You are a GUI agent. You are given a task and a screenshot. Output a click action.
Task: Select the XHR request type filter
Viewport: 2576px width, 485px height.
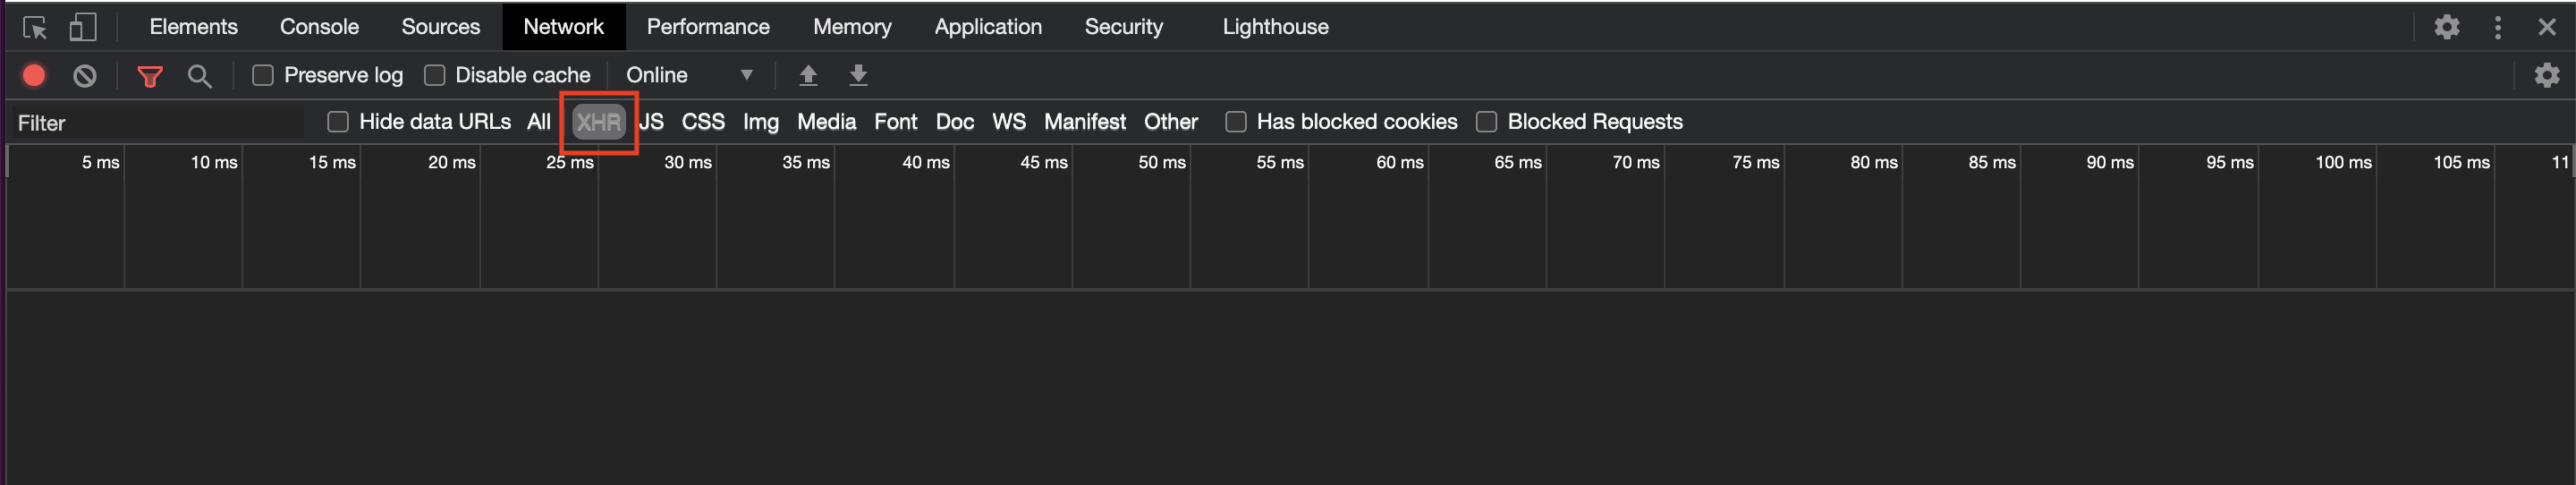point(598,122)
